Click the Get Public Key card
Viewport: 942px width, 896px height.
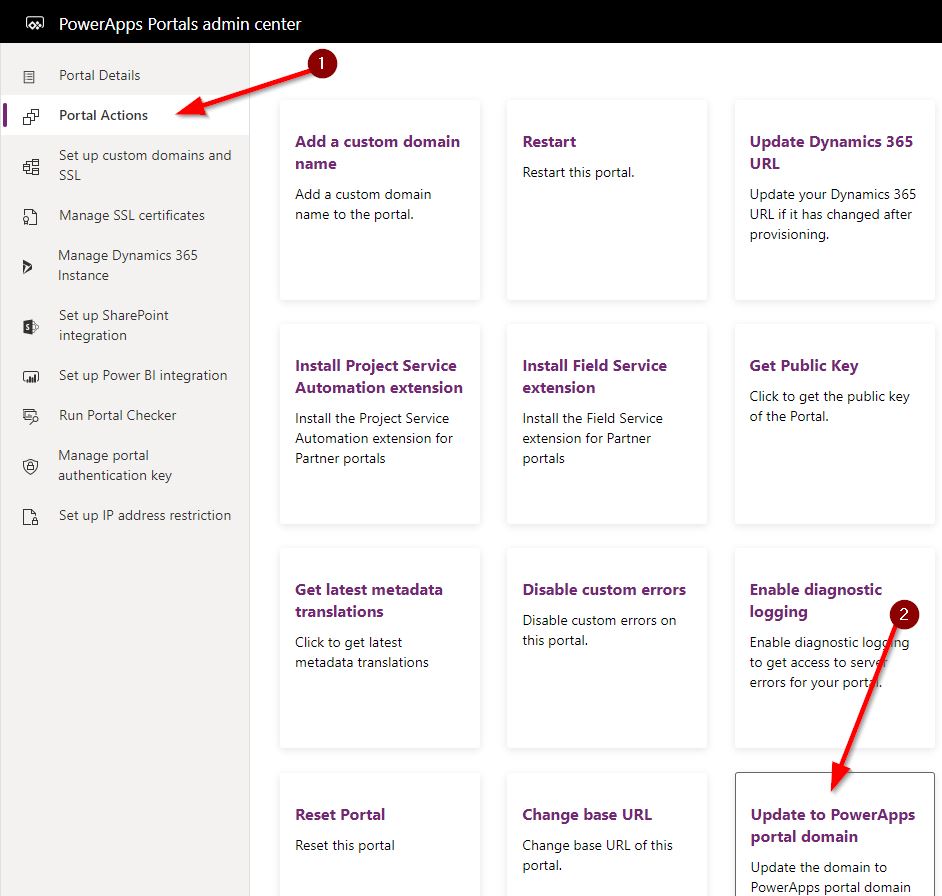coord(834,424)
